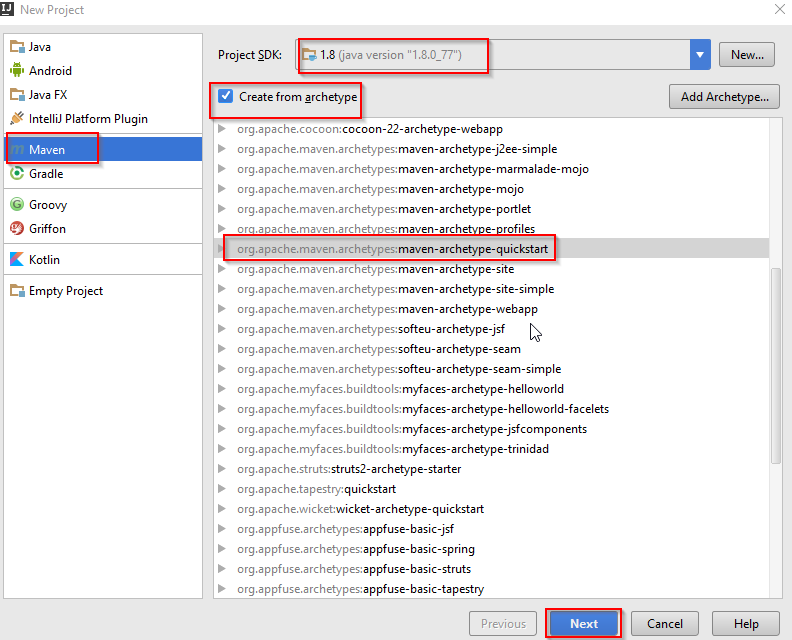Select IntelliJ Platform Plugin project type
Screen dimensions: 792x640
click(x=103, y=118)
